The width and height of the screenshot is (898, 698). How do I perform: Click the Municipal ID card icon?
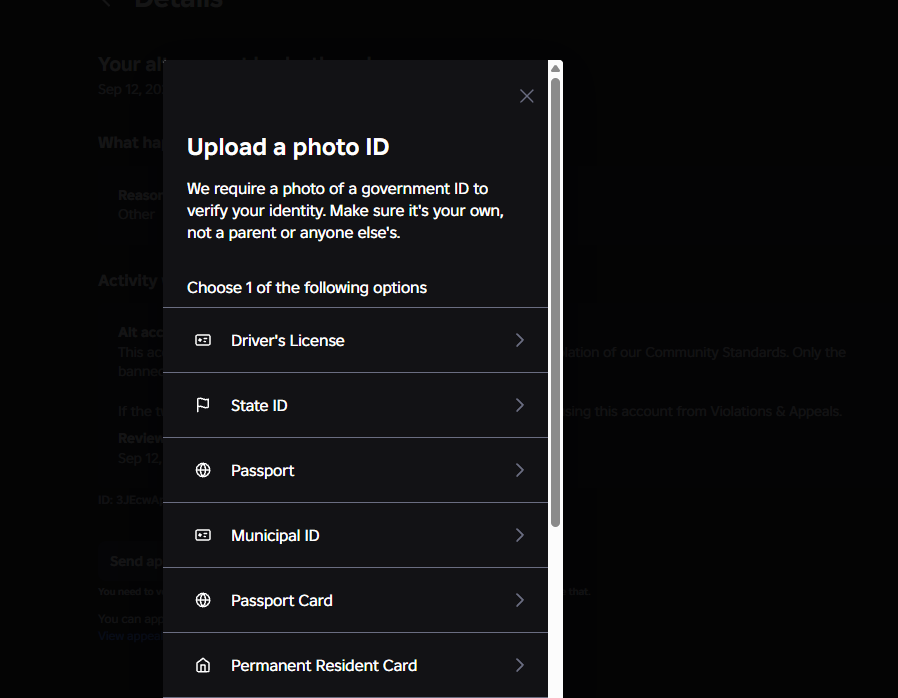coord(203,535)
